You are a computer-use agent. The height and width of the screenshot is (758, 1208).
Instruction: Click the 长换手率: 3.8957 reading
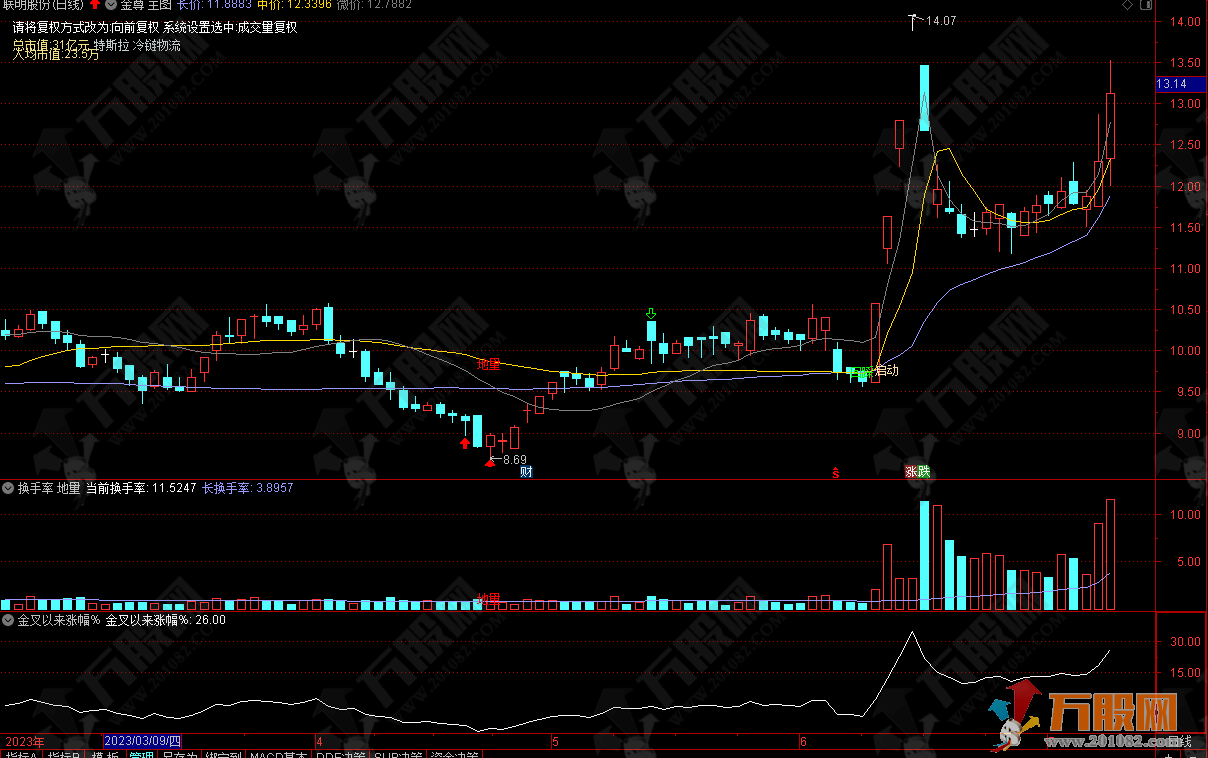[247, 488]
